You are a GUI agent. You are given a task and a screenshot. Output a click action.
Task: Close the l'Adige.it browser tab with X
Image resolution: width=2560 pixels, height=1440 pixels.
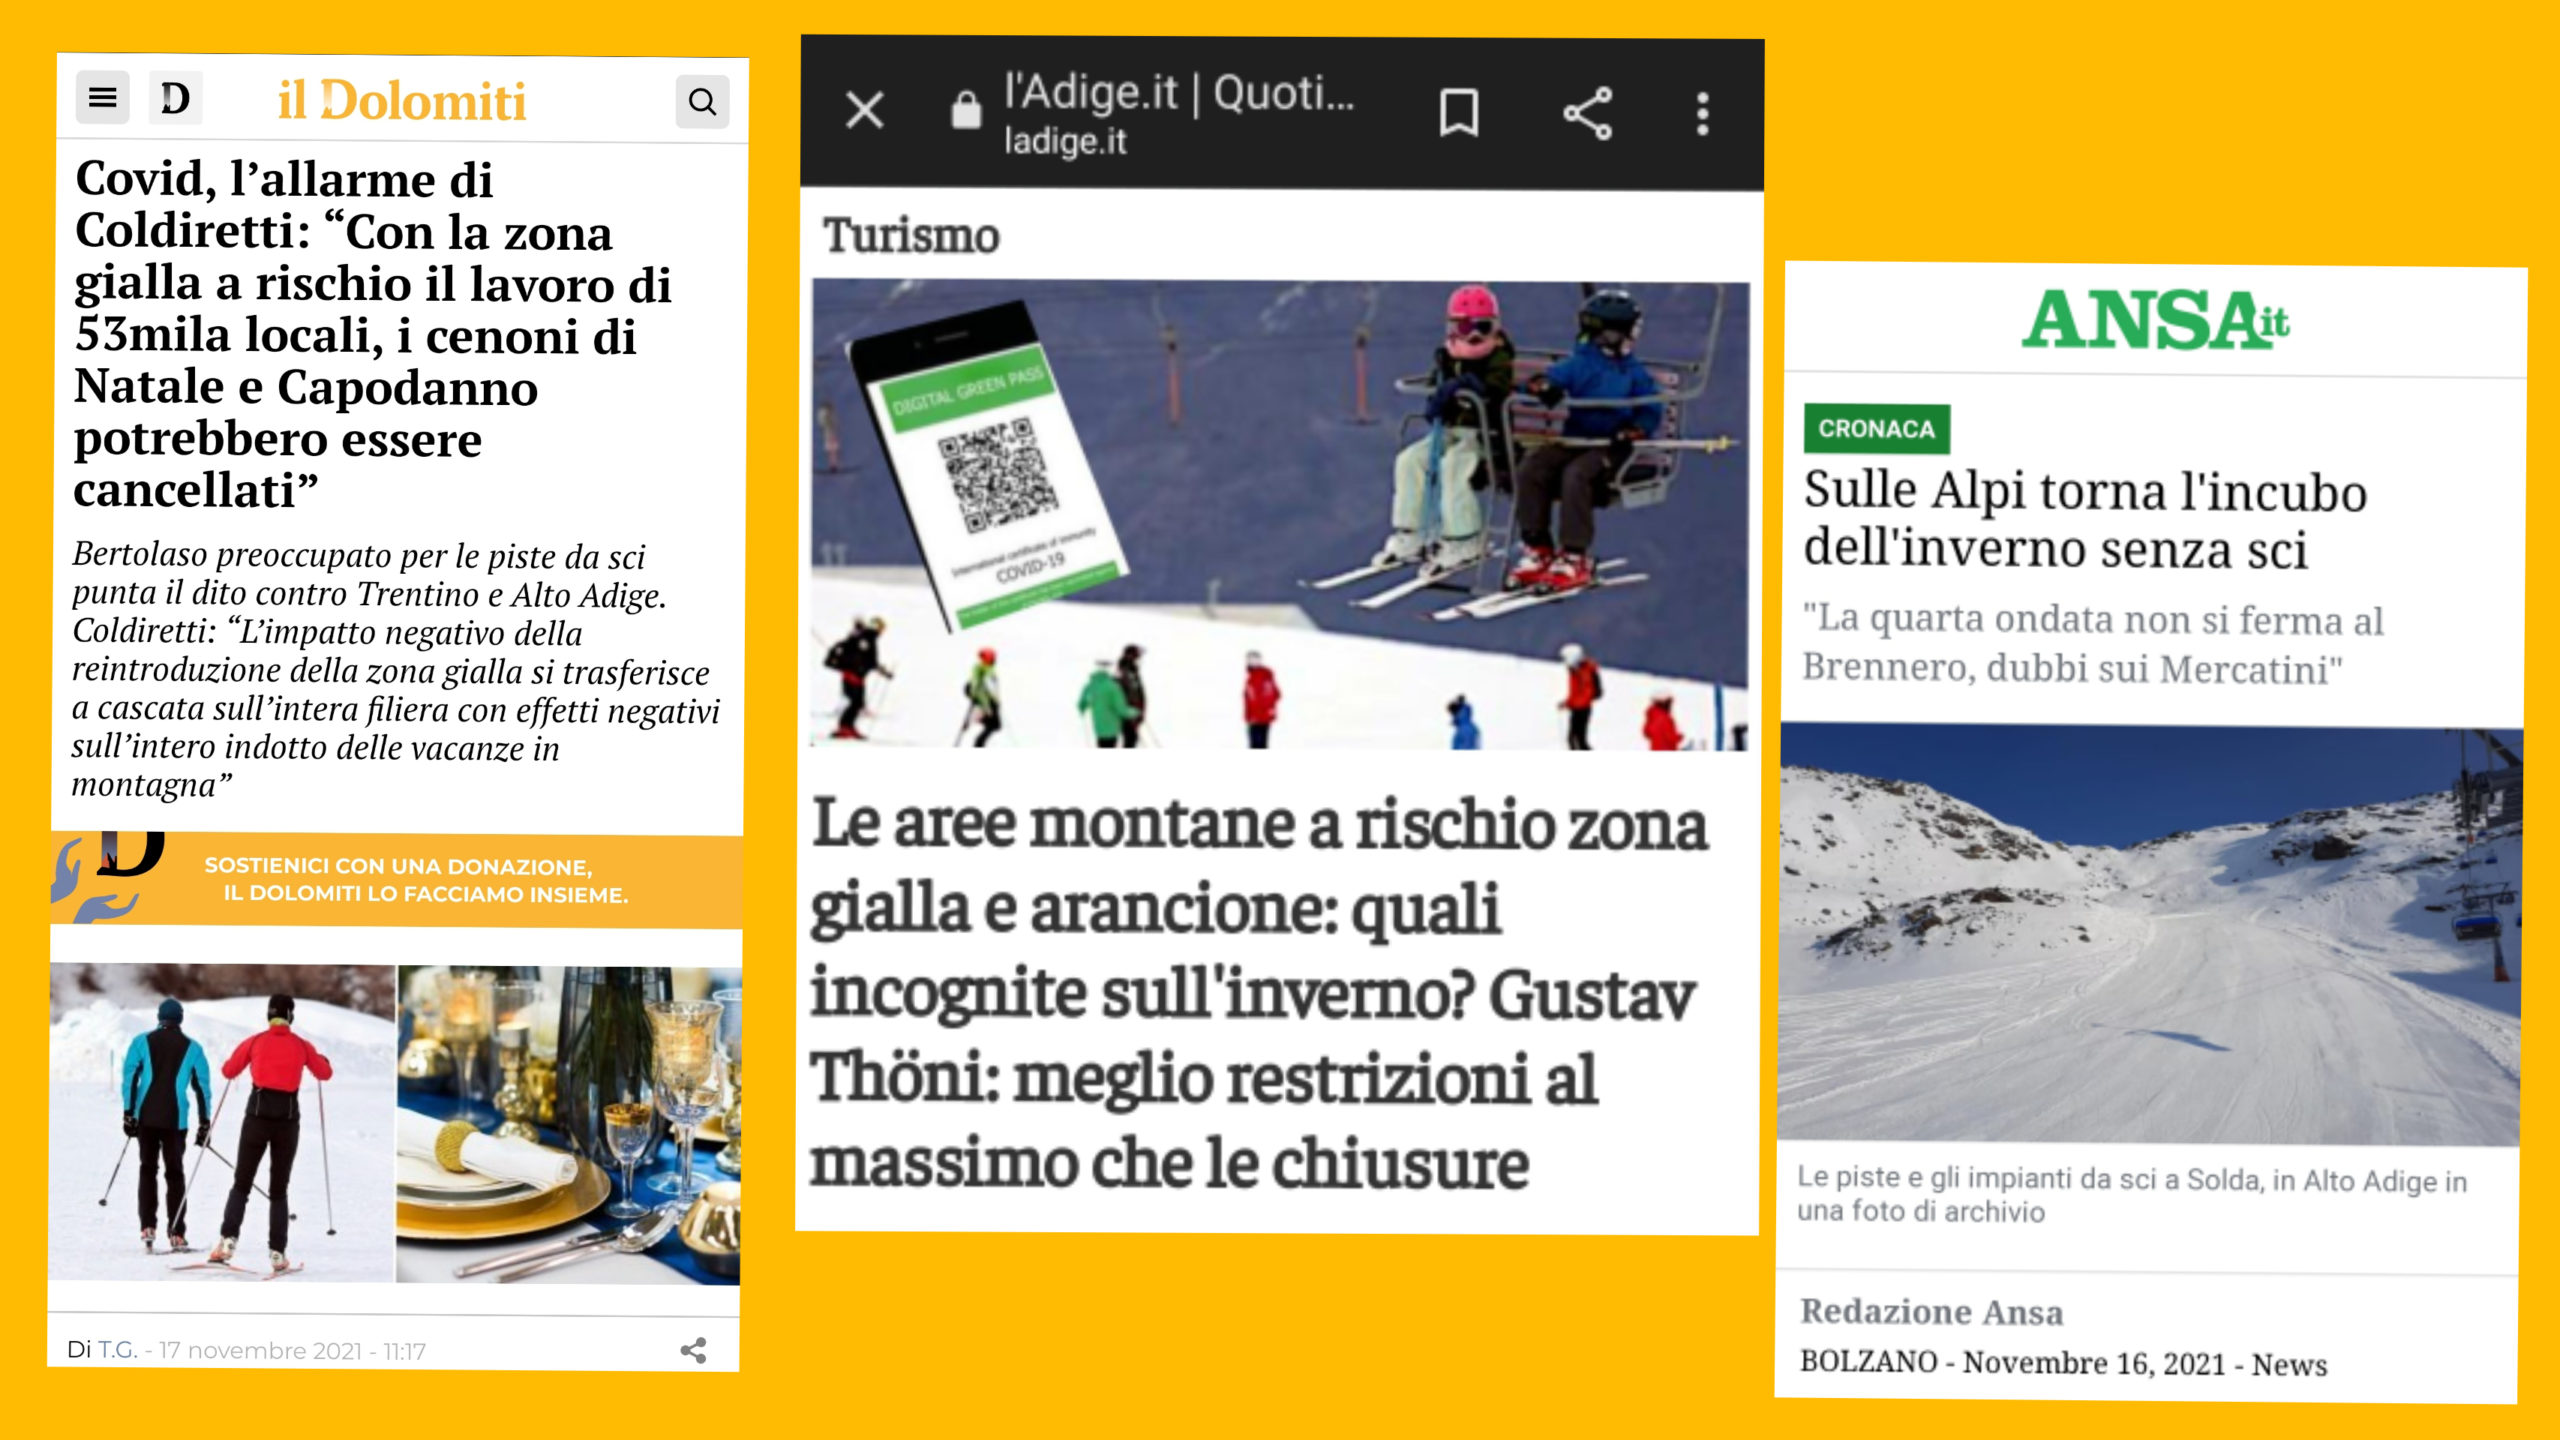coord(865,110)
